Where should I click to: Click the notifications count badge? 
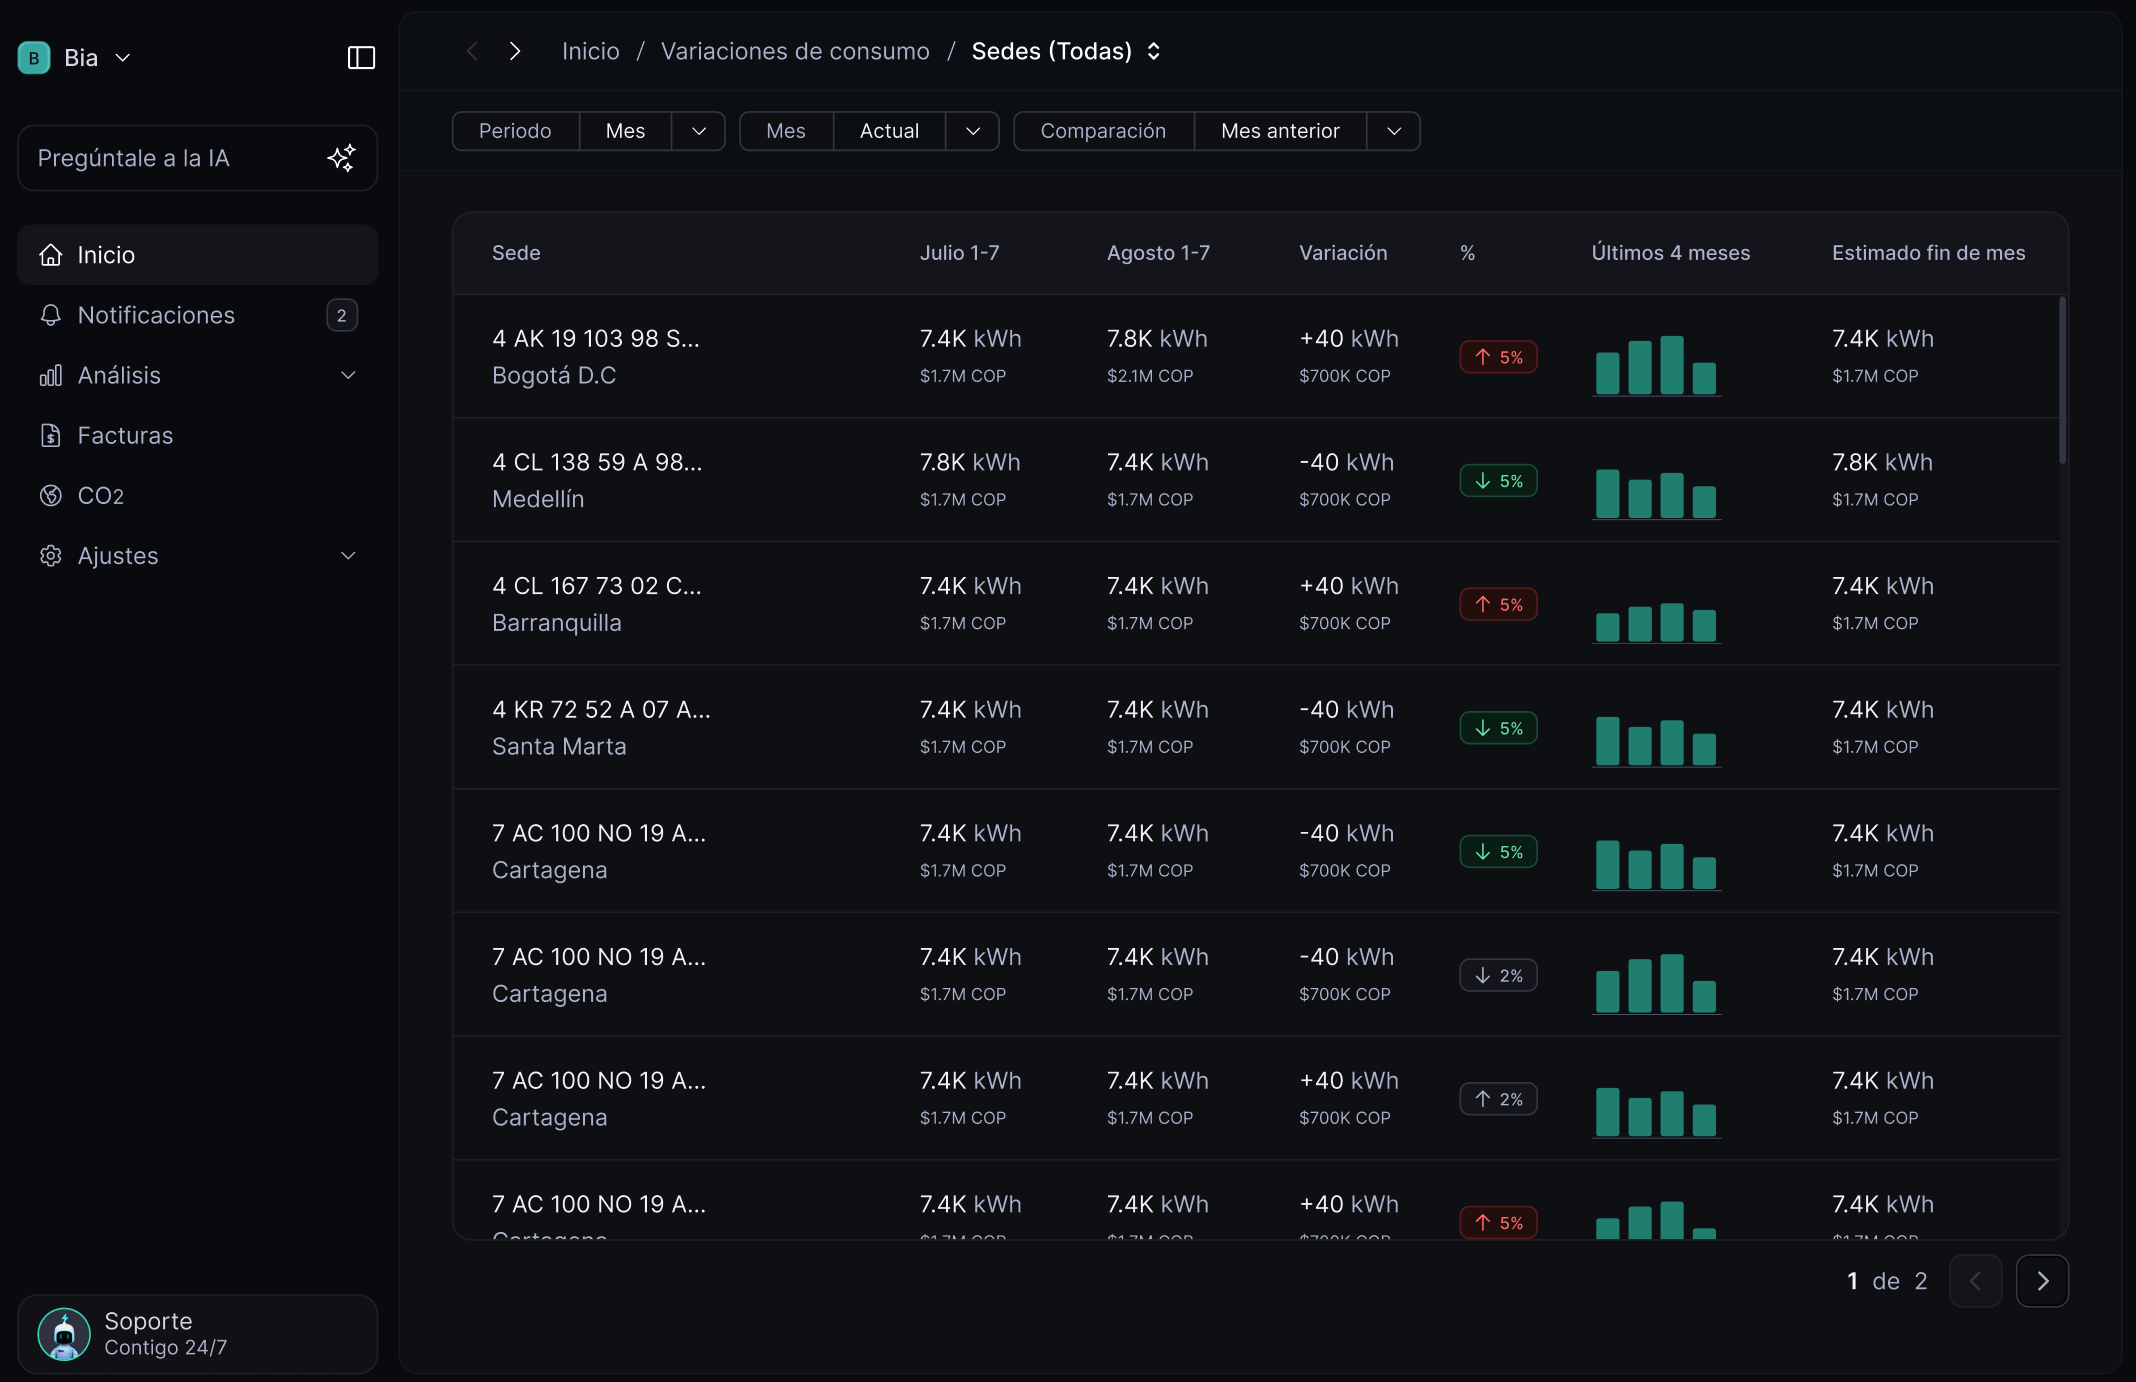point(341,315)
